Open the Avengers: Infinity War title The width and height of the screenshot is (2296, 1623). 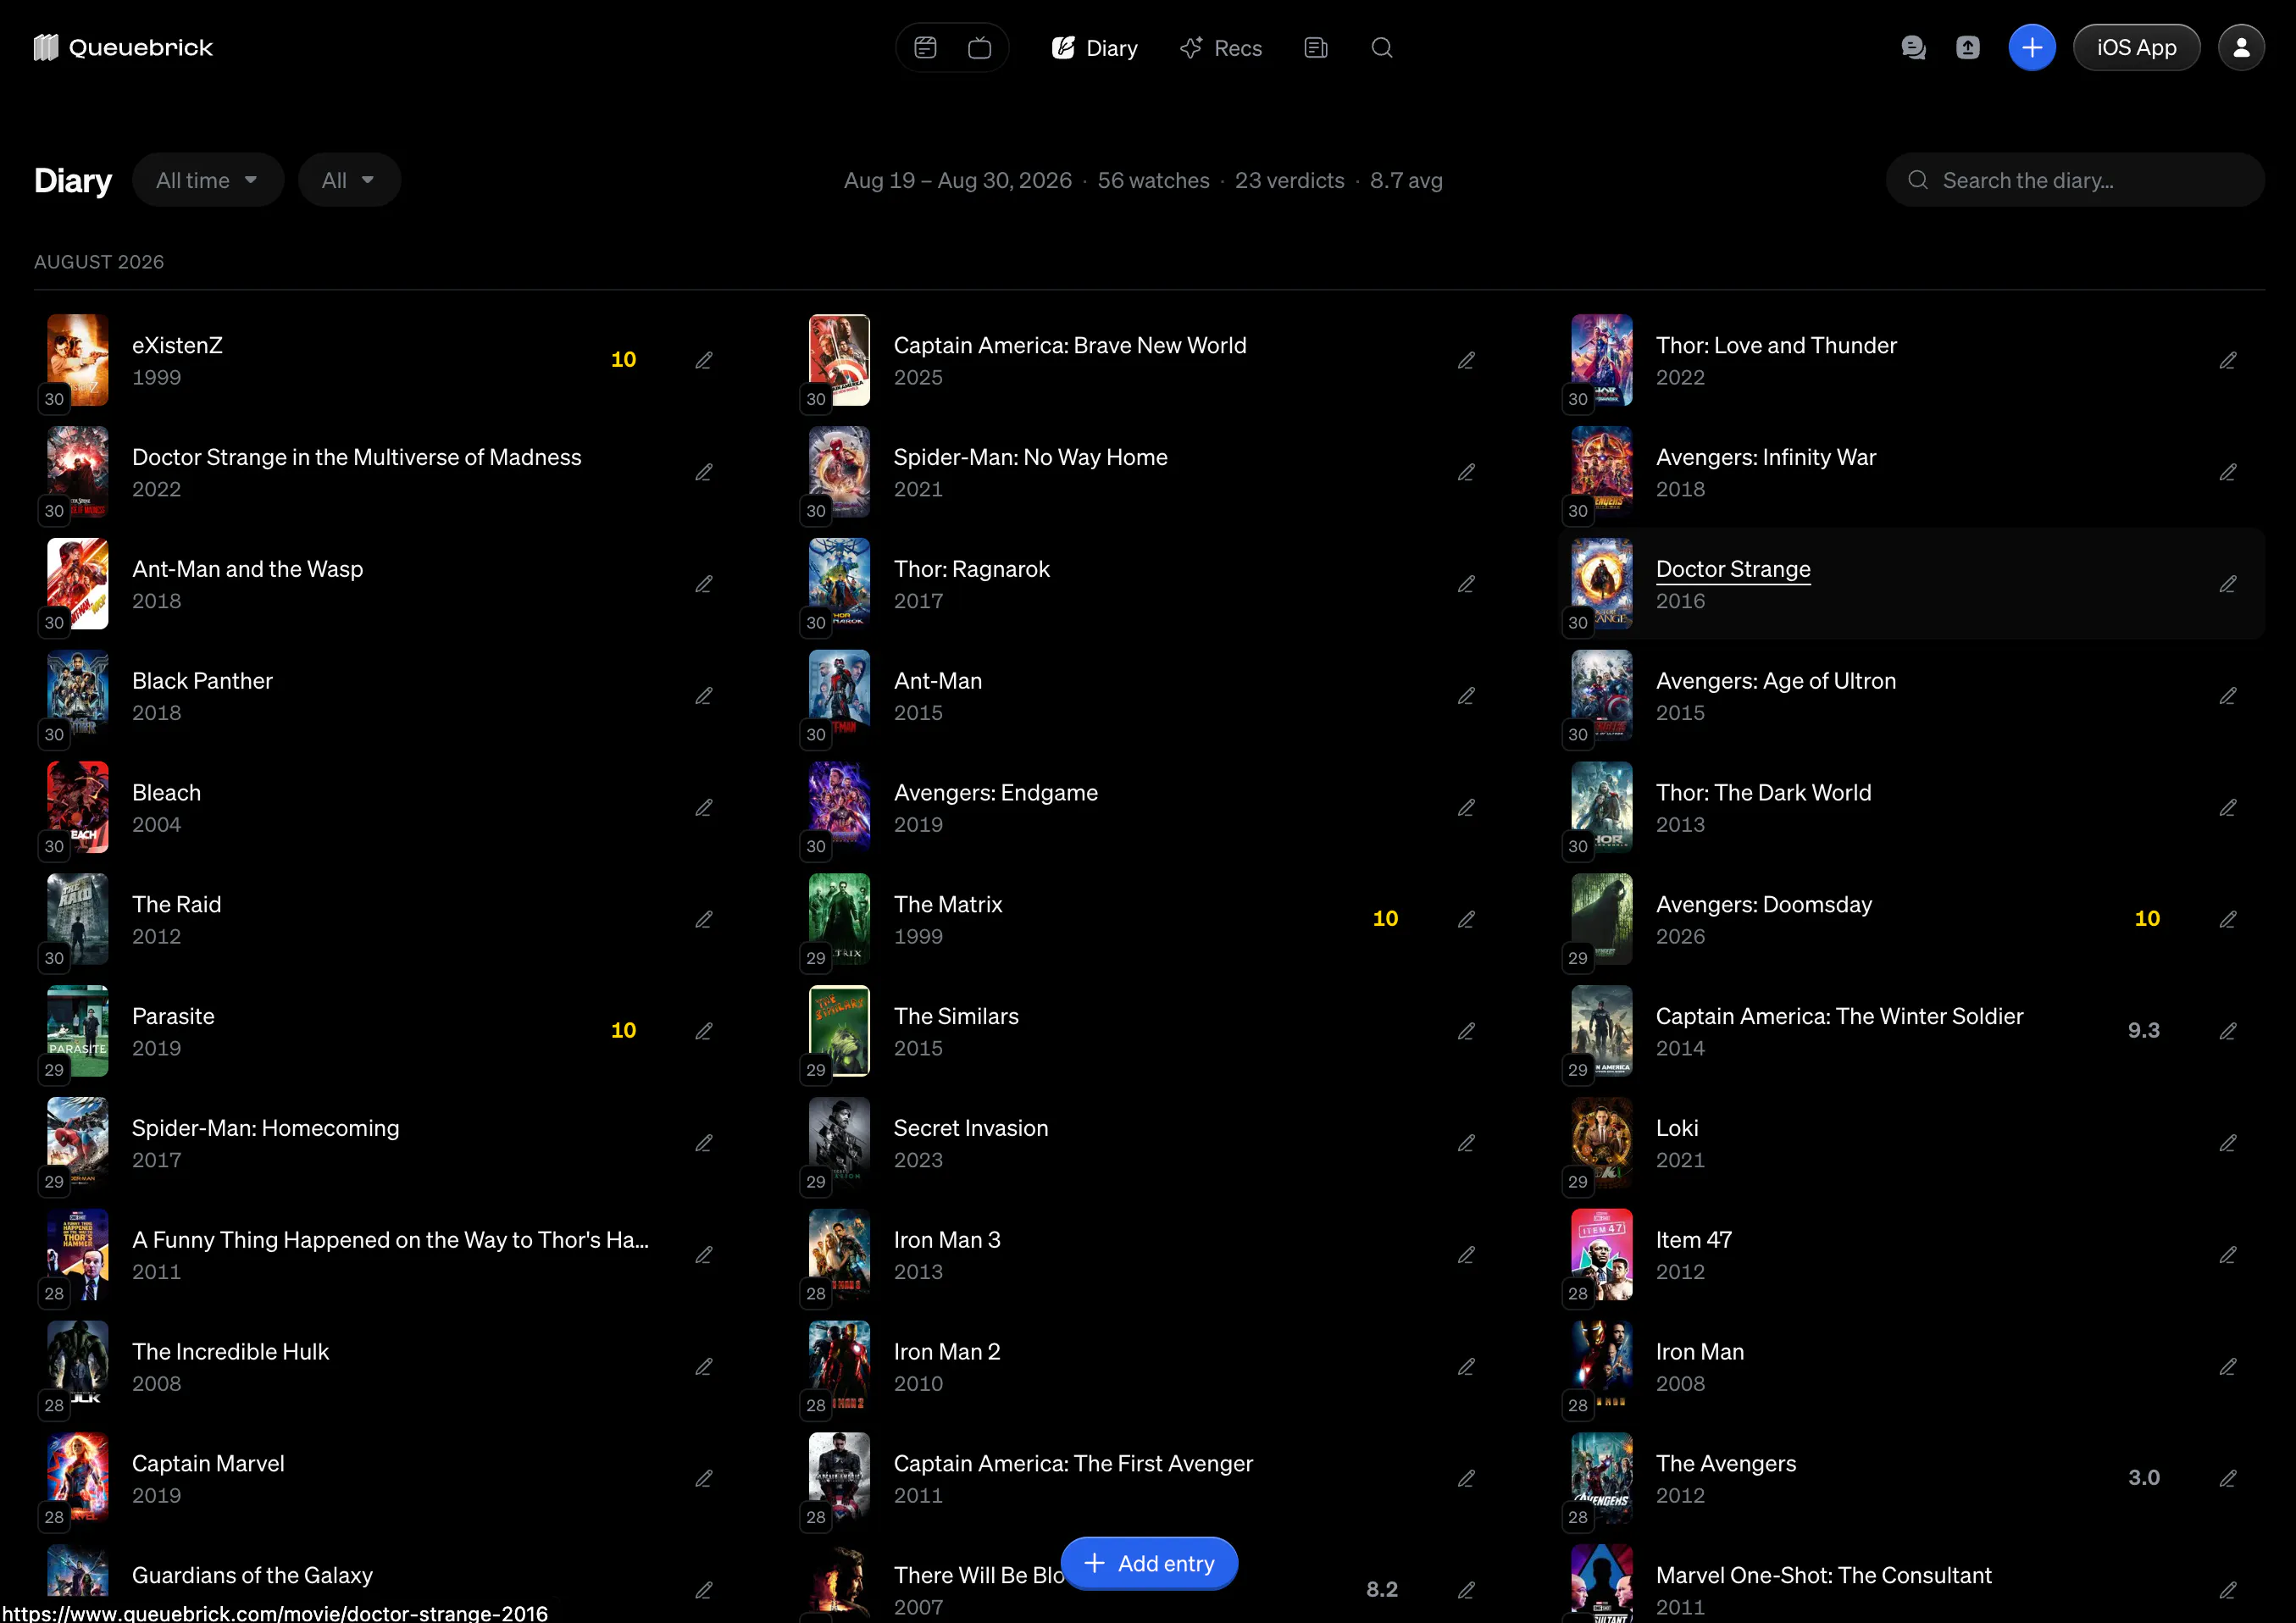coord(1765,457)
